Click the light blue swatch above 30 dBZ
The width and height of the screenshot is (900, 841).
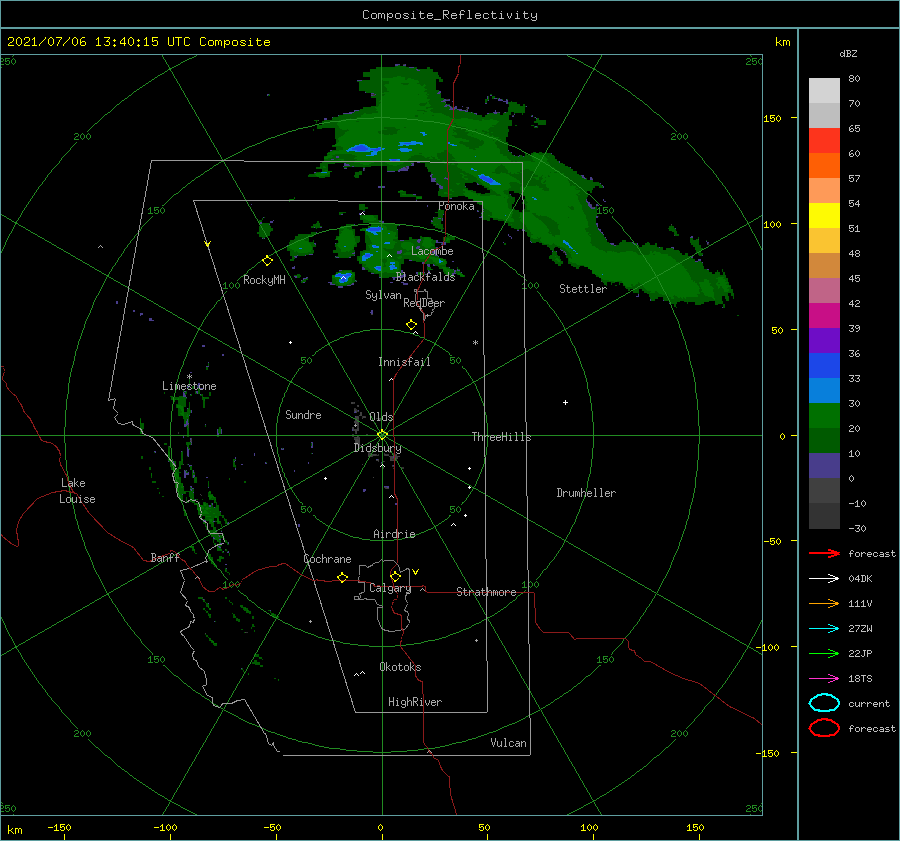(x=824, y=391)
